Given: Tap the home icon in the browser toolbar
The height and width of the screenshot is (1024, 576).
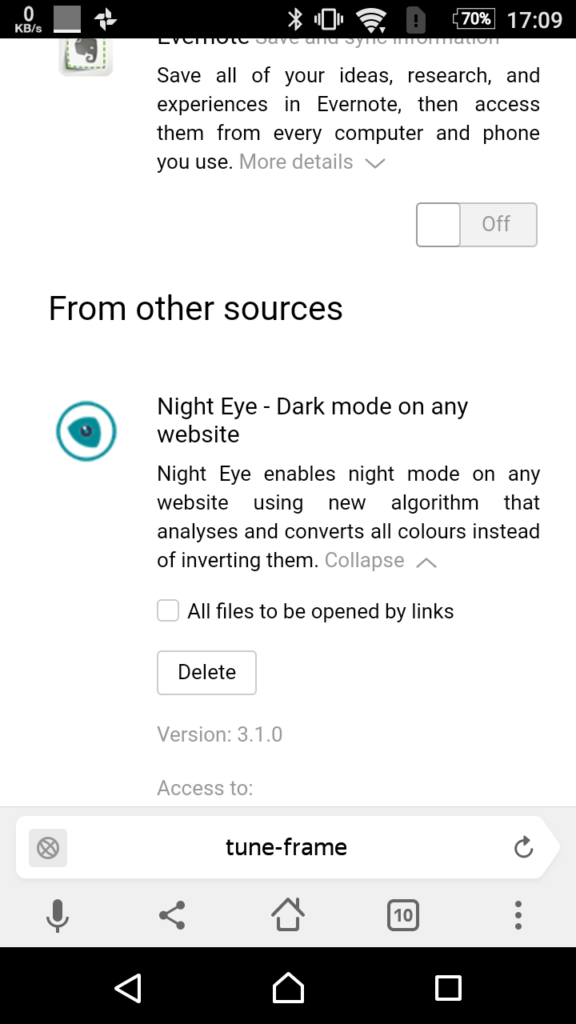Looking at the screenshot, I should click(x=287, y=915).
